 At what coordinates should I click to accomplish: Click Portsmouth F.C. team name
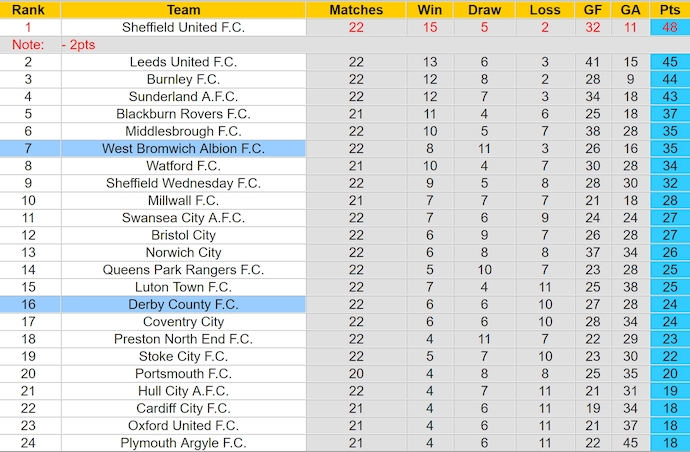(184, 373)
